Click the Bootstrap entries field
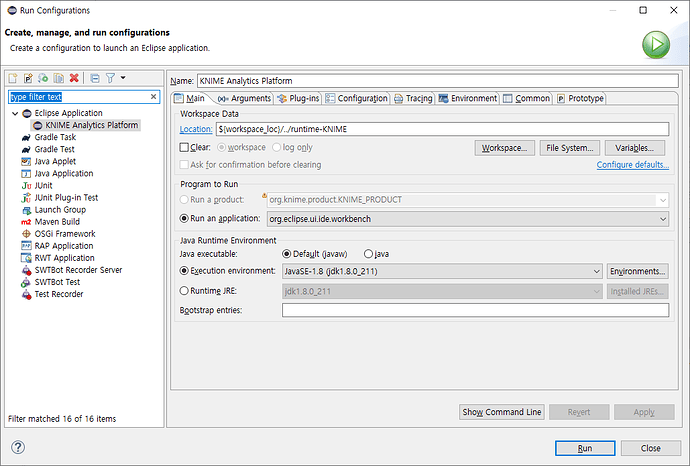Image resolution: width=690 pixels, height=466 pixels. pos(475,310)
